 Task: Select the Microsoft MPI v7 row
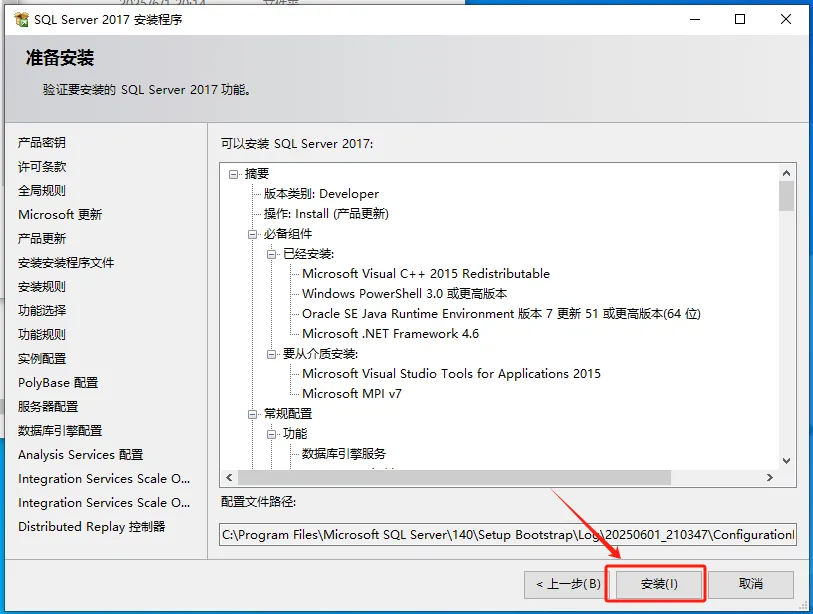click(x=352, y=394)
